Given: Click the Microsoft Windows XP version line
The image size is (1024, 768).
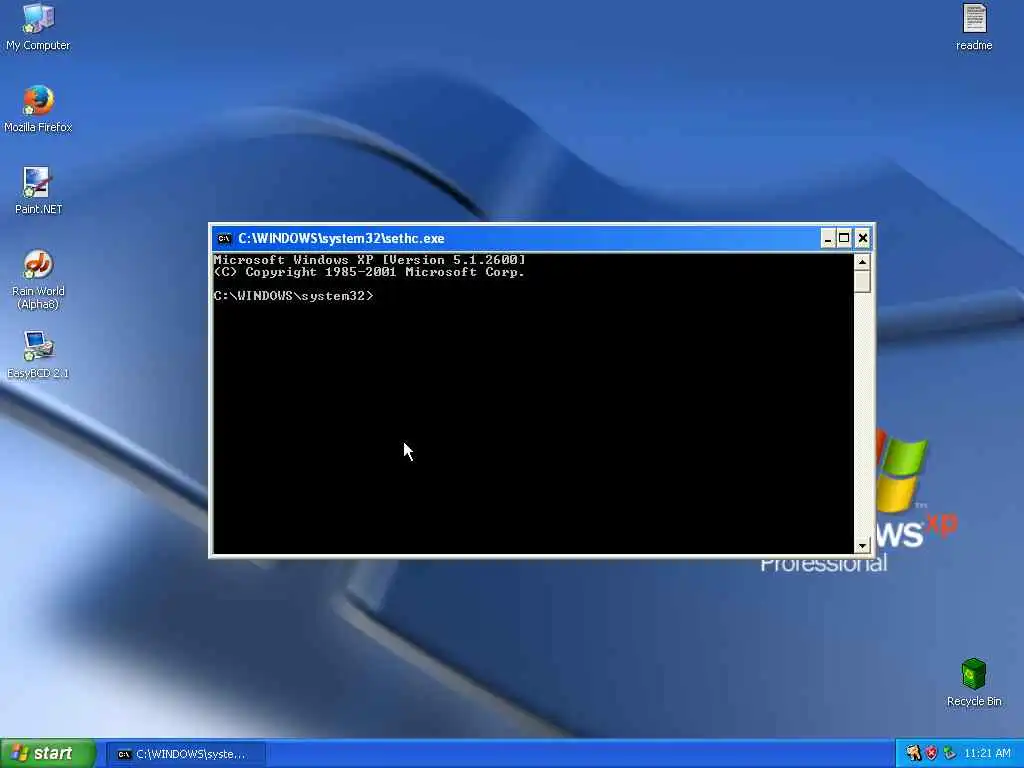Looking at the screenshot, I should (369, 260).
